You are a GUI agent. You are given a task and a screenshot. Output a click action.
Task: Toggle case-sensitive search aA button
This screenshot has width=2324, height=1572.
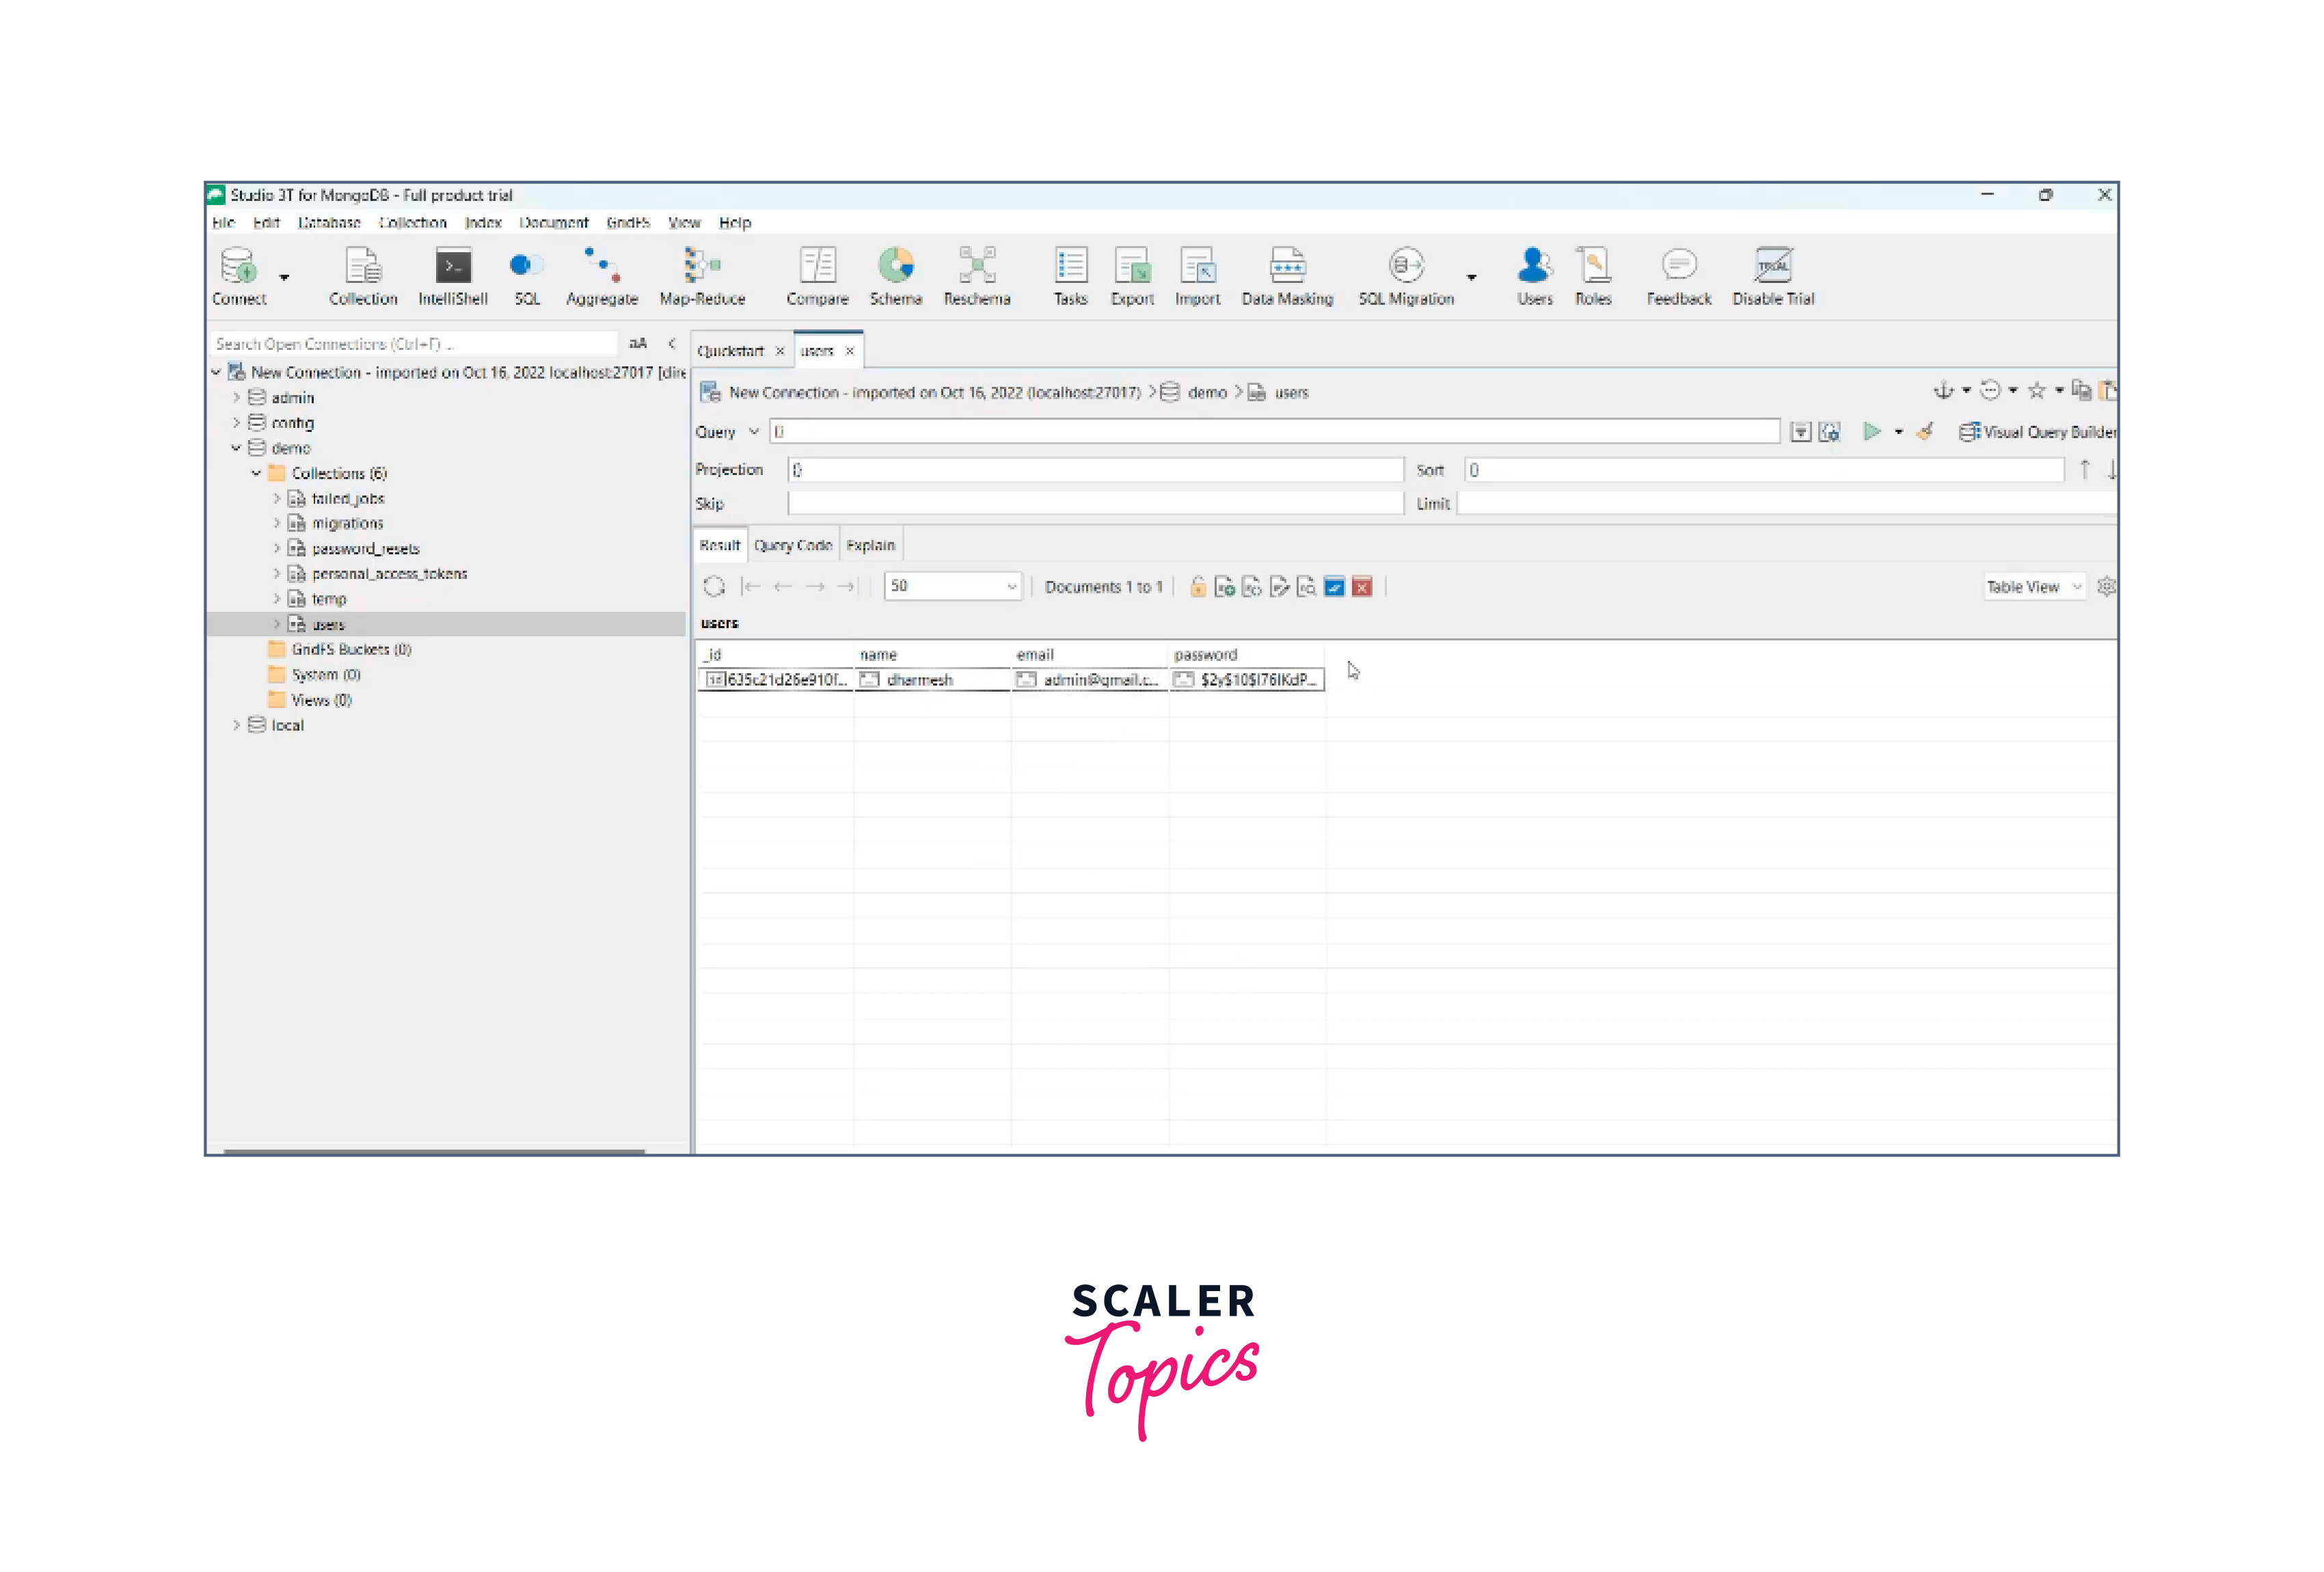coord(638,343)
